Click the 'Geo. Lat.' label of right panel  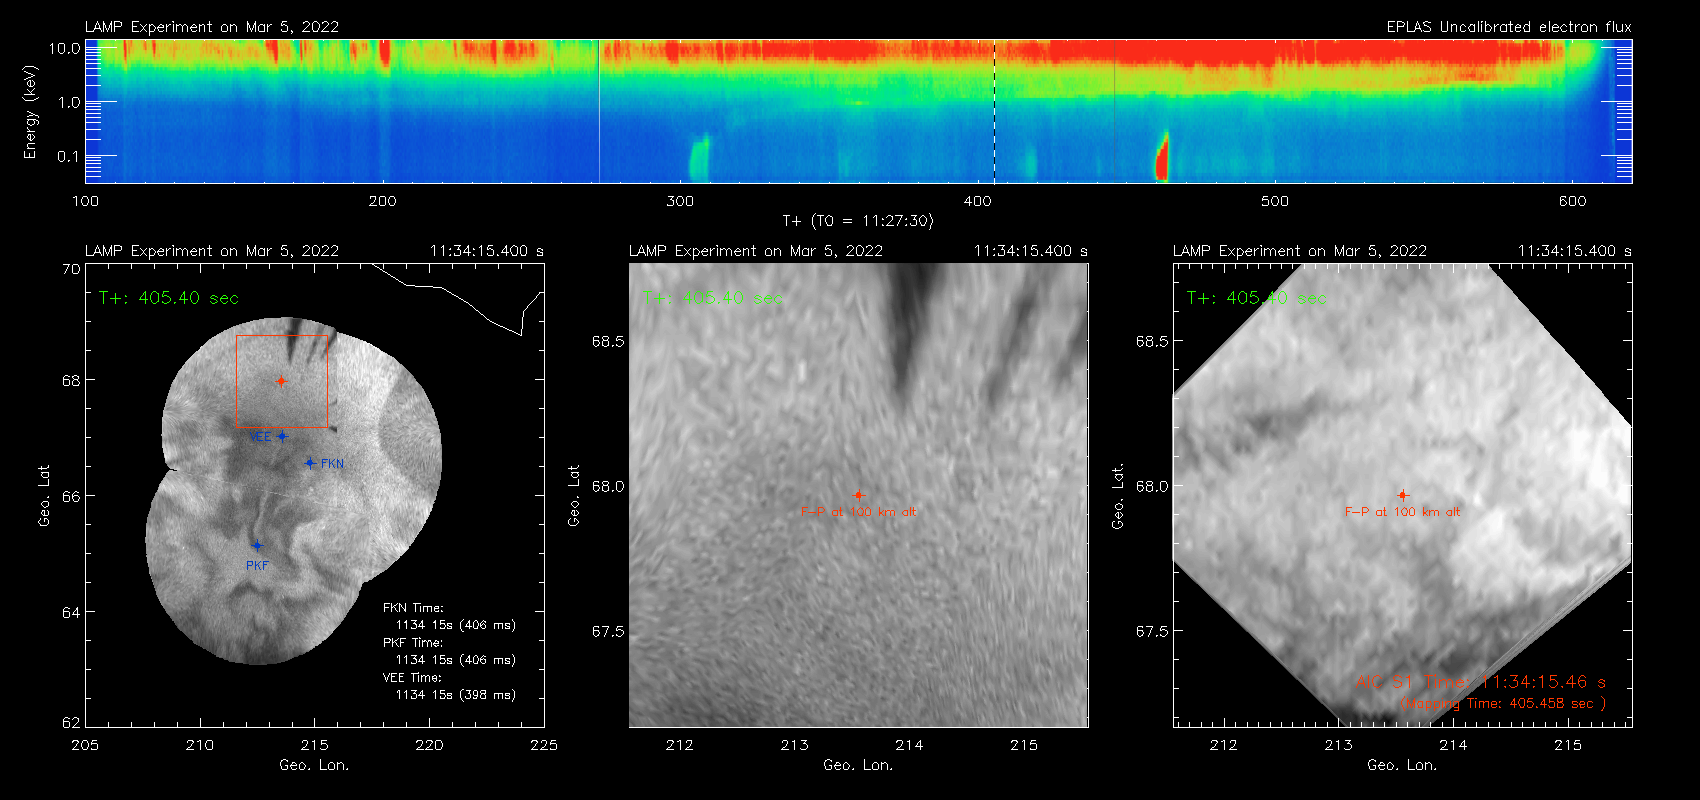coord(1118,495)
